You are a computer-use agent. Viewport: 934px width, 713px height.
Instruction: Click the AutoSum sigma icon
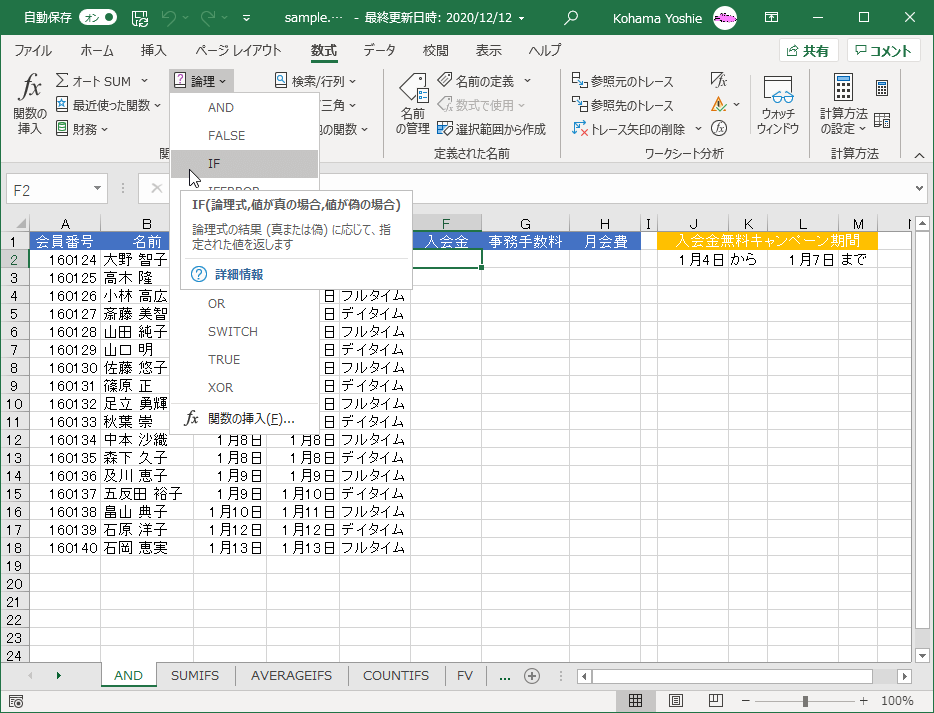pos(62,81)
